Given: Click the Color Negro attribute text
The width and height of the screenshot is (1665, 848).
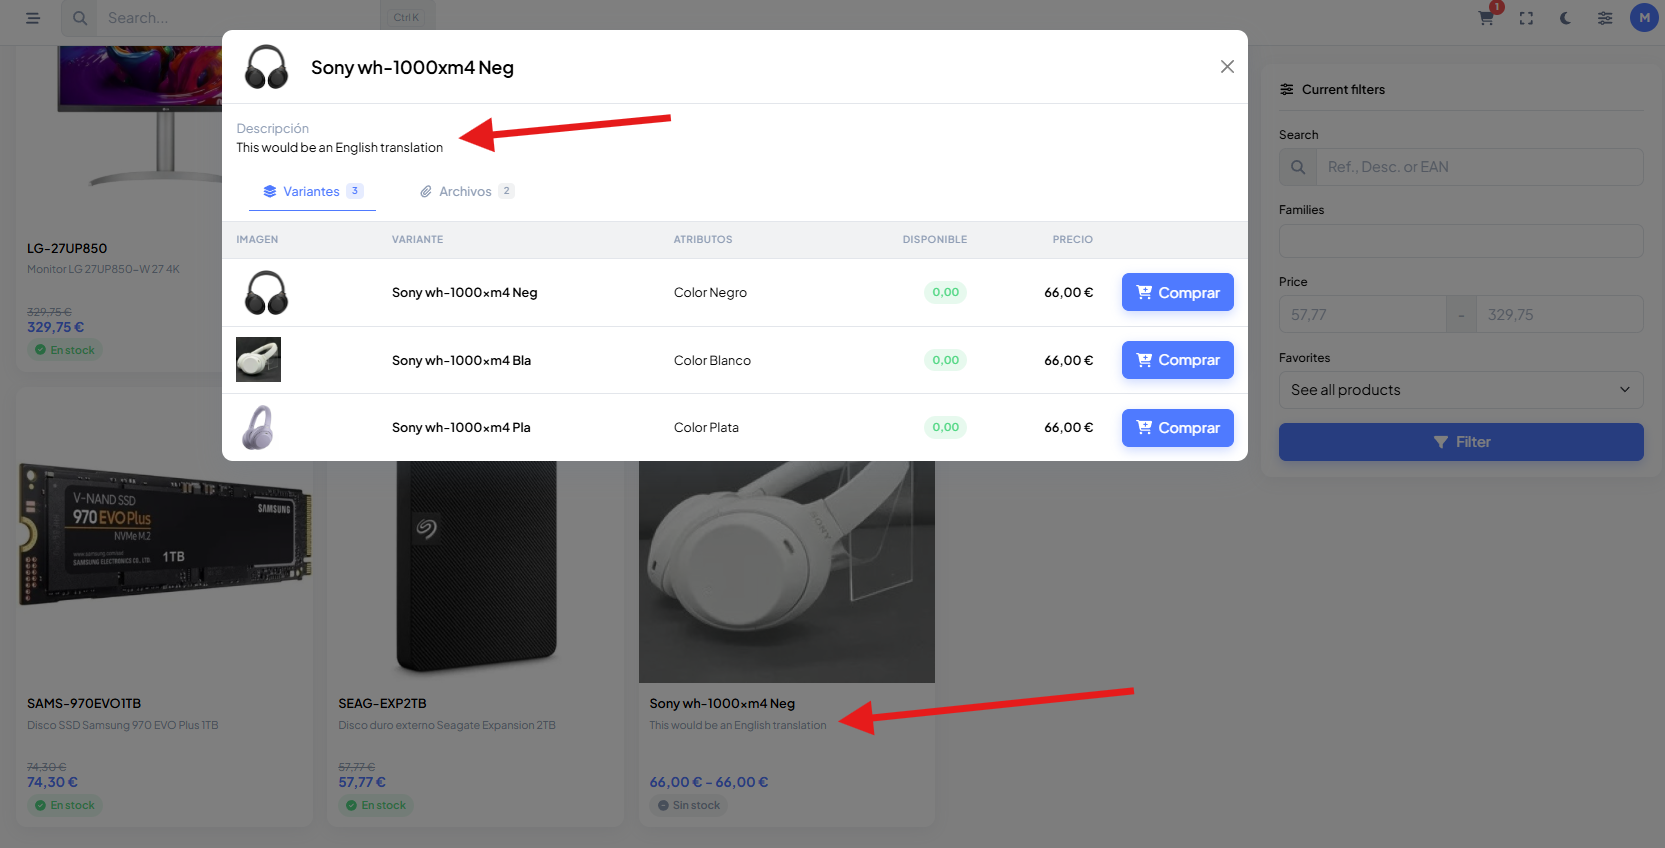Looking at the screenshot, I should click(710, 293).
